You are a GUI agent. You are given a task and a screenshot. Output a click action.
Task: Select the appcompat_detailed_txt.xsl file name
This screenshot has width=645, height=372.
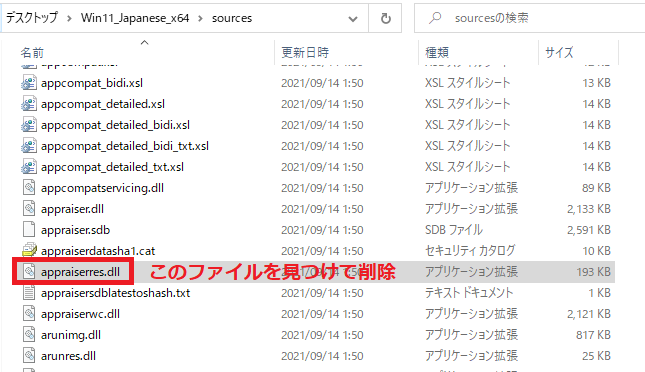point(112,167)
